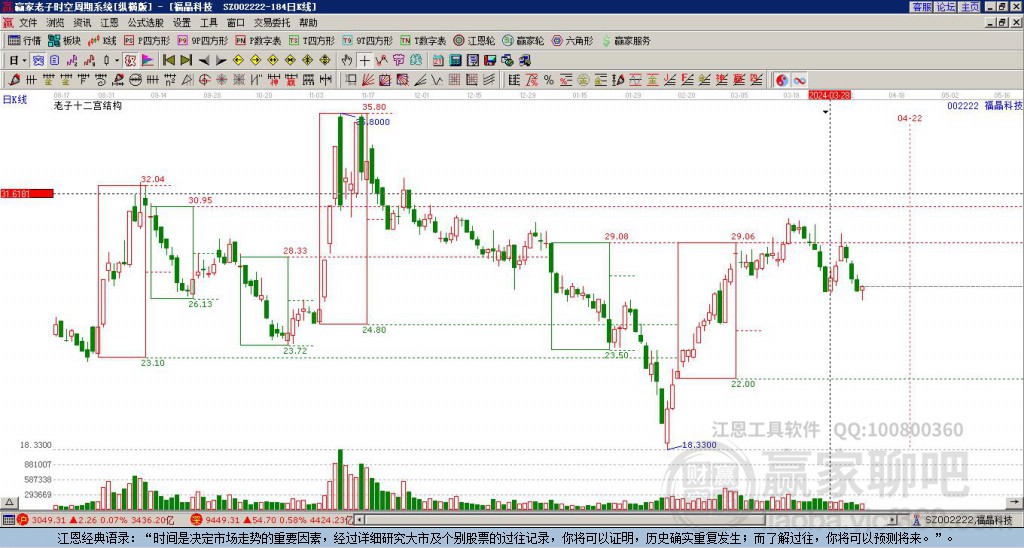Open the 六角形 hexagon chart
This screenshot has width=1024, height=548.
click(573, 40)
